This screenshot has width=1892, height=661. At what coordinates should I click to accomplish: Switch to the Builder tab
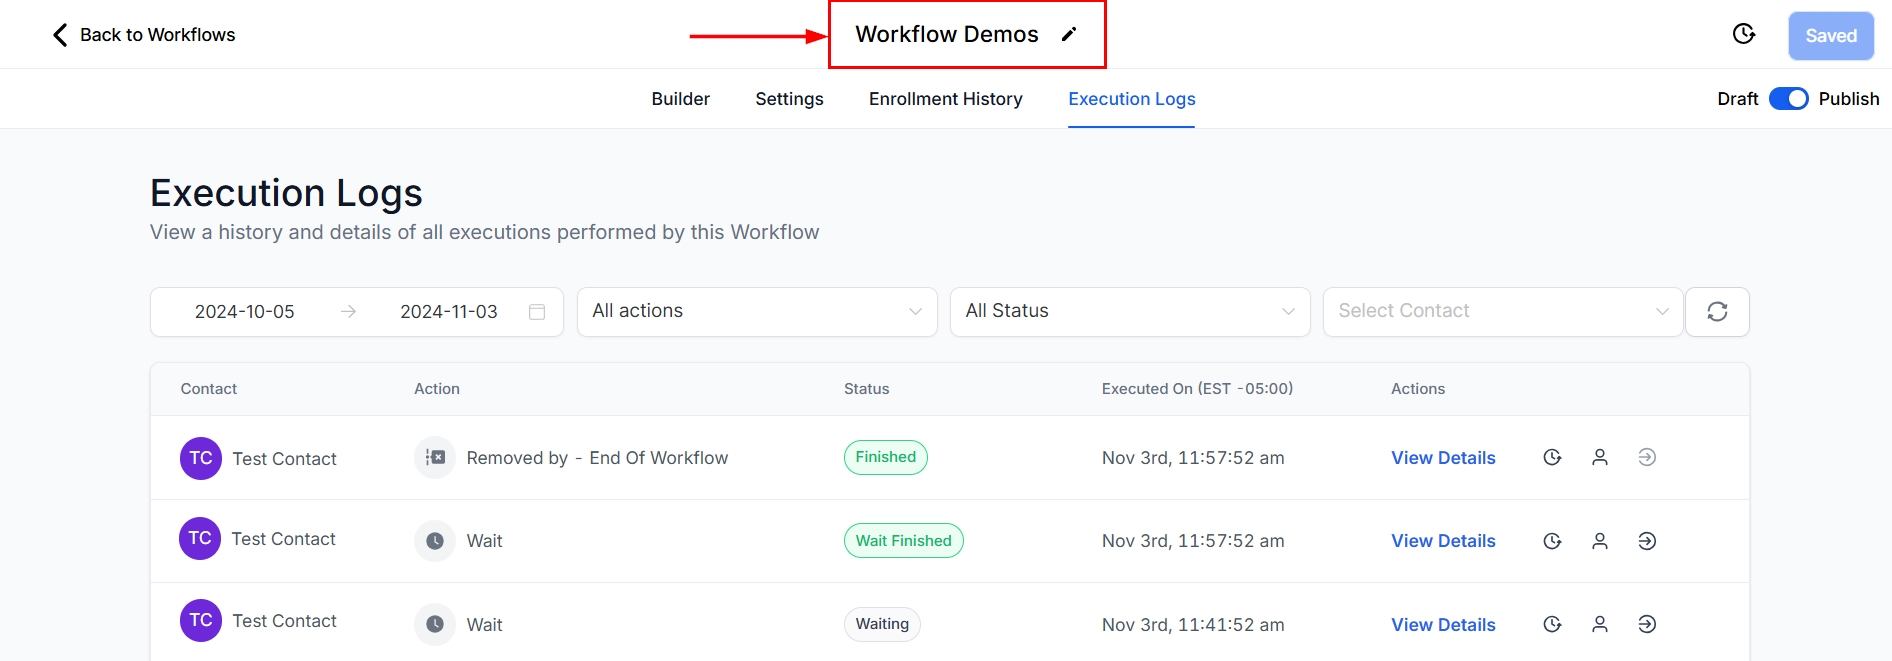680,99
